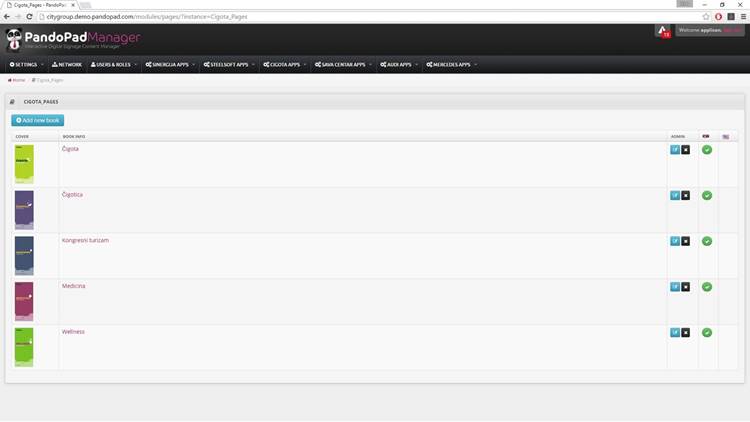This screenshot has height=422, width=750.
Task: Click the Cigota_Pages breadcrumb item
Action: pos(47,80)
